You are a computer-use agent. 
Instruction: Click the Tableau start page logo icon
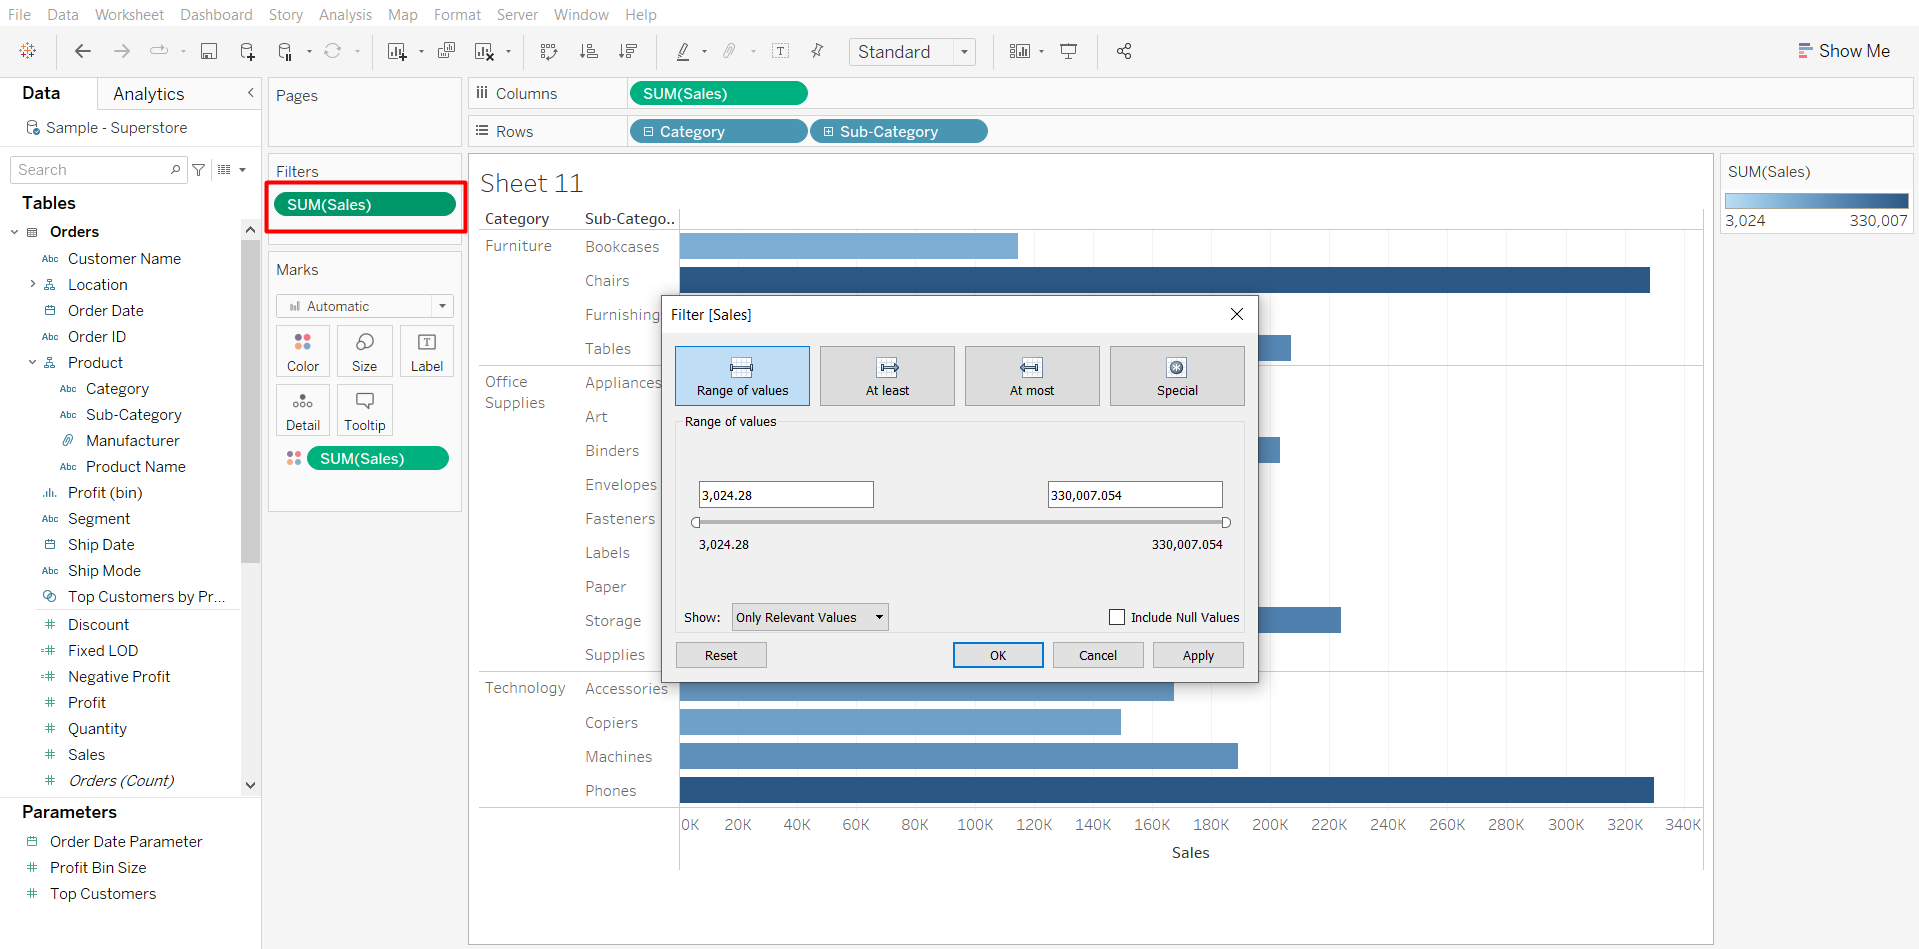point(28,51)
